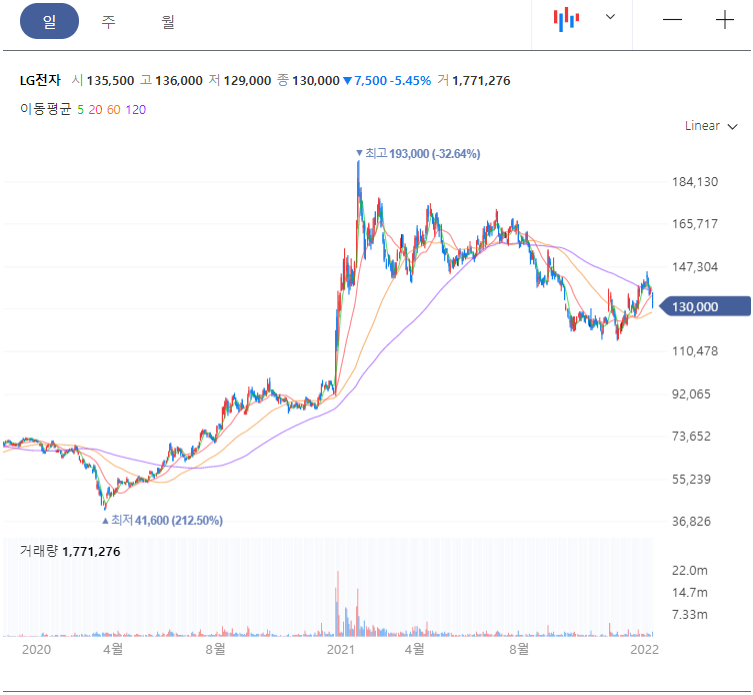Click the 147,304 price axis label
The width and height of the screenshot is (753, 695).
click(x=694, y=267)
